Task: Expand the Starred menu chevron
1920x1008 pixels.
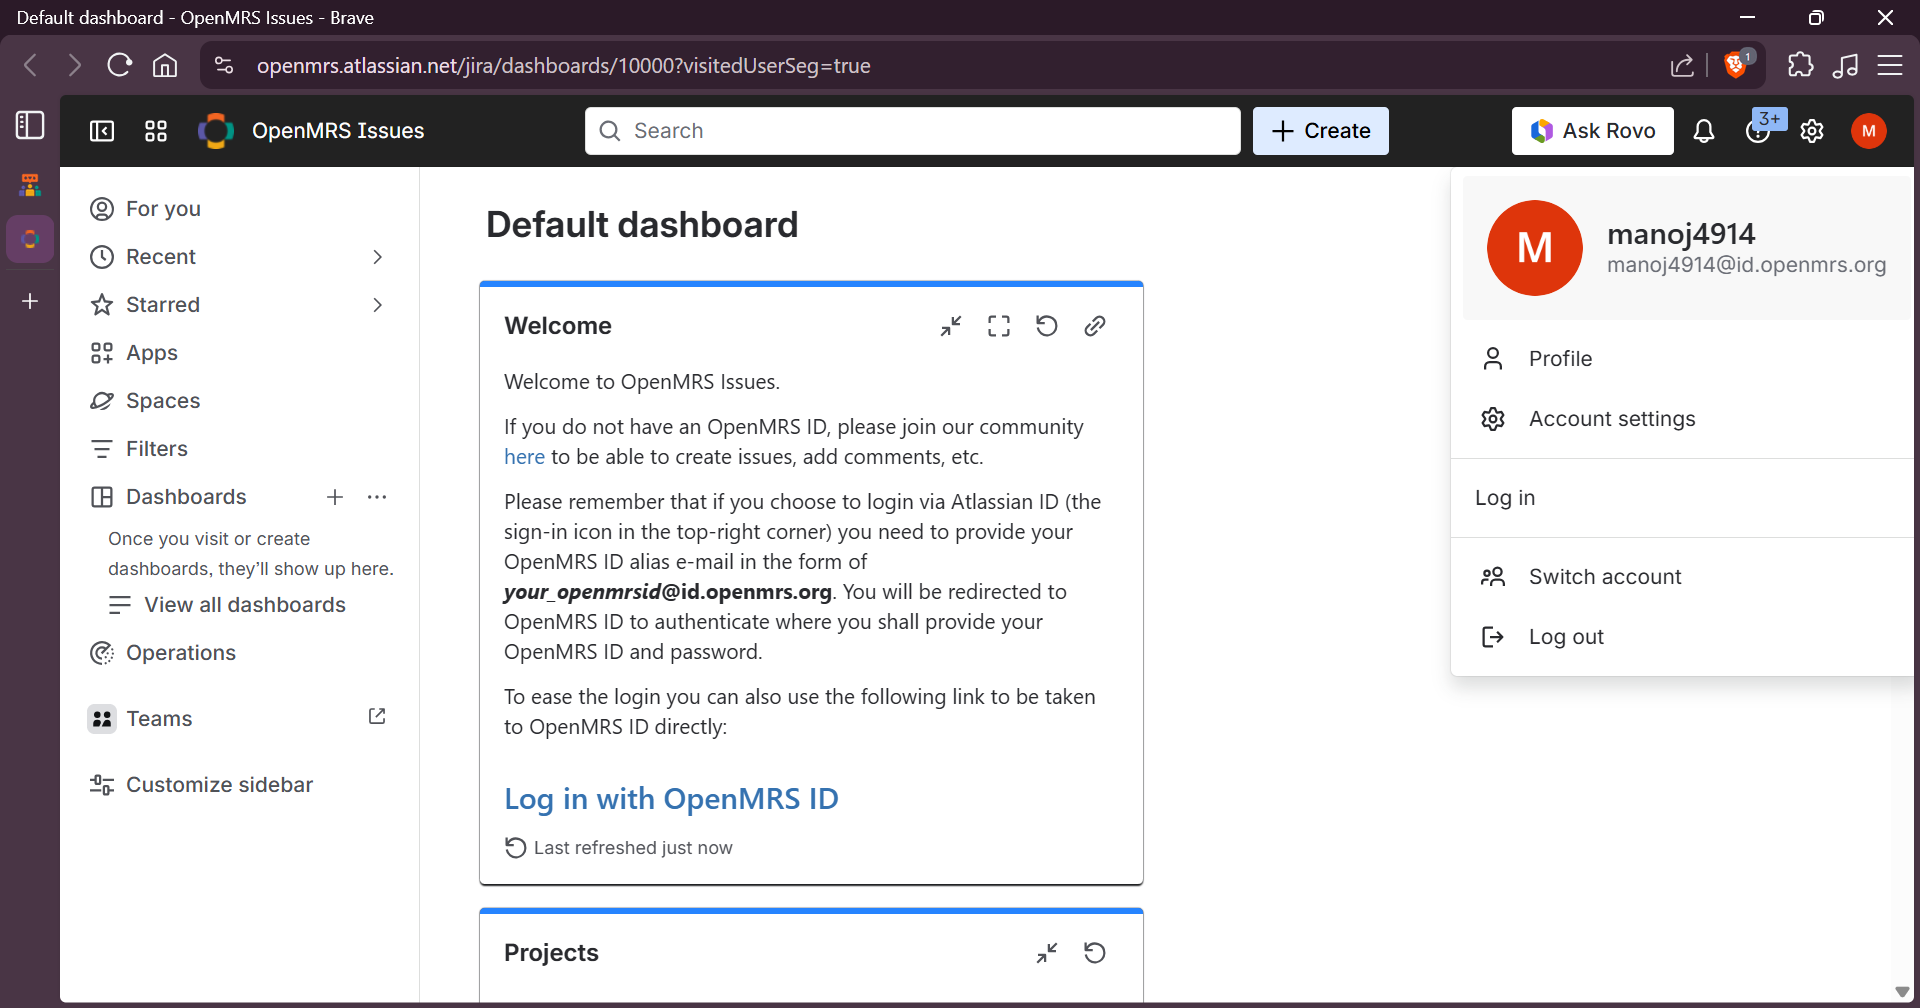Action: tap(377, 305)
